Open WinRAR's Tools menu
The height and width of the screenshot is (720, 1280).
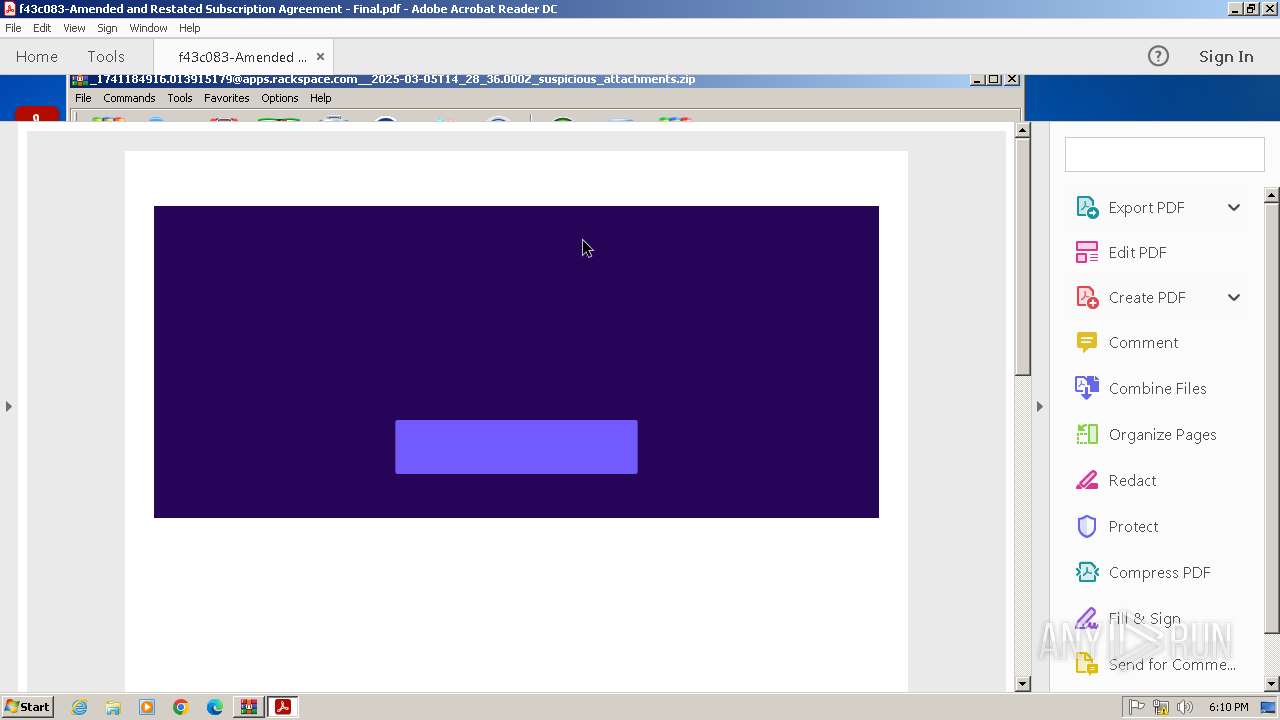coord(180,98)
